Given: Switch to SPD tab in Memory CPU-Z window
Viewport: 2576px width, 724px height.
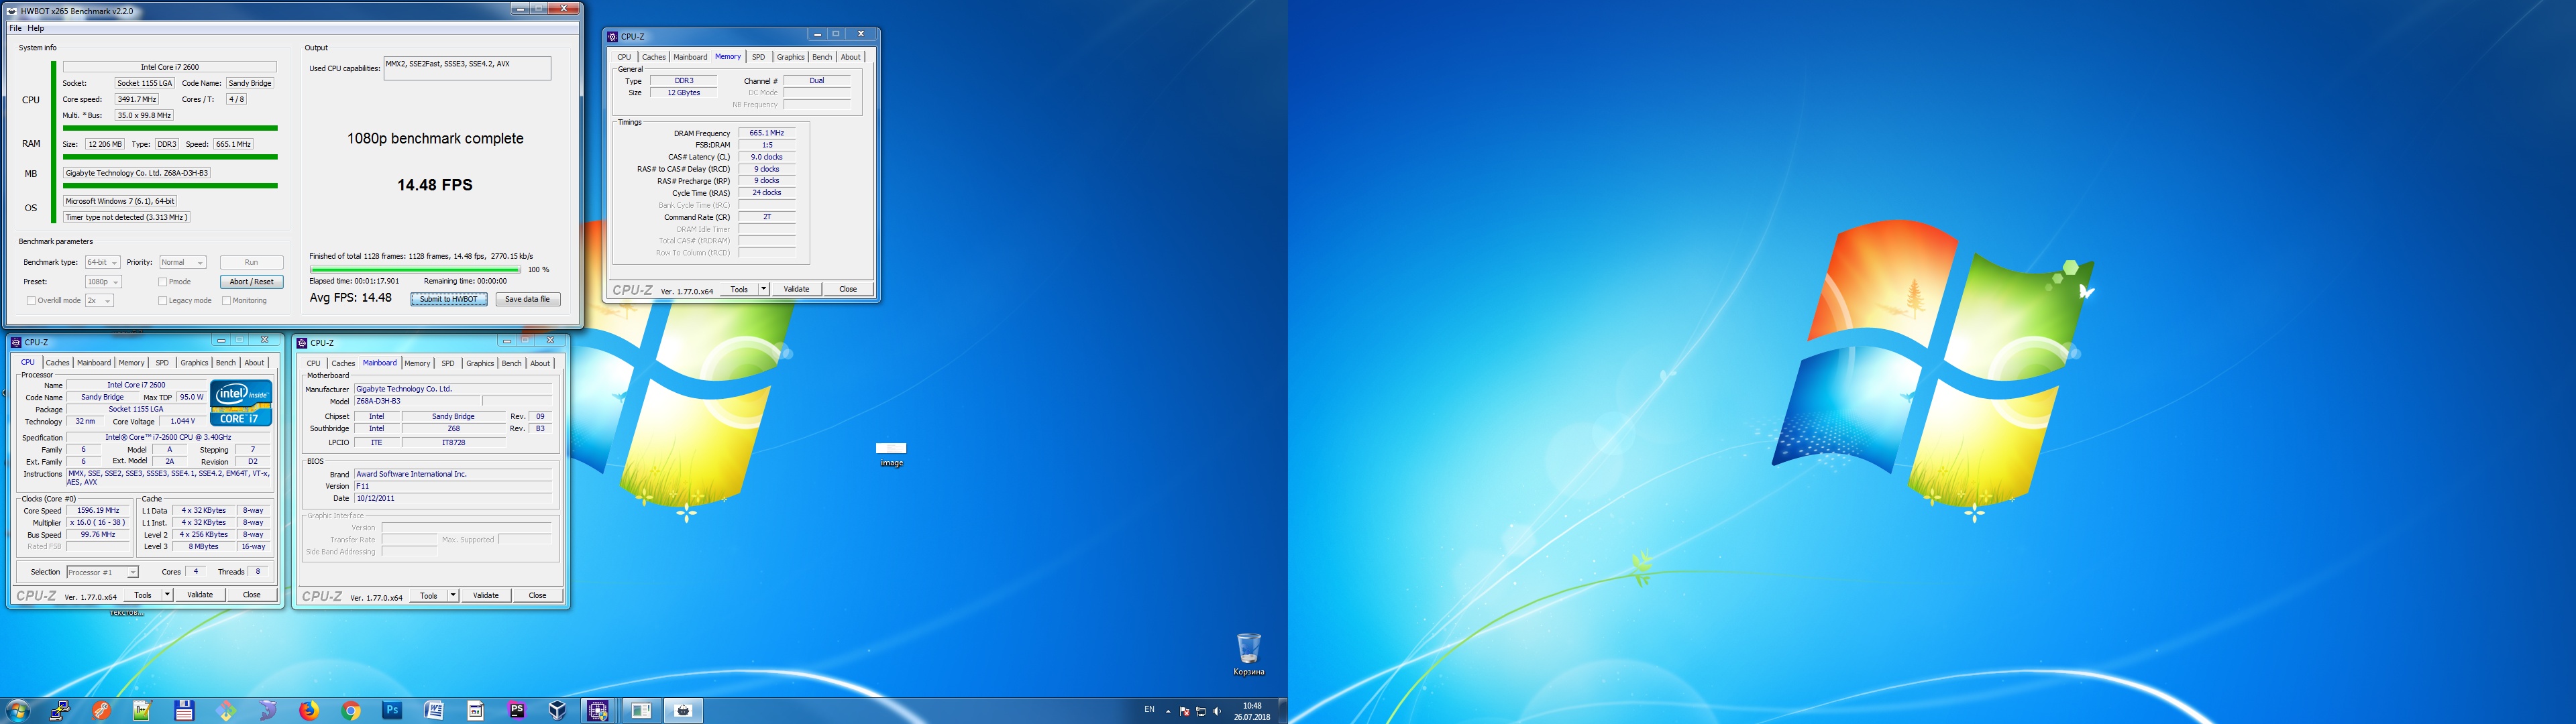Looking at the screenshot, I should tap(758, 57).
